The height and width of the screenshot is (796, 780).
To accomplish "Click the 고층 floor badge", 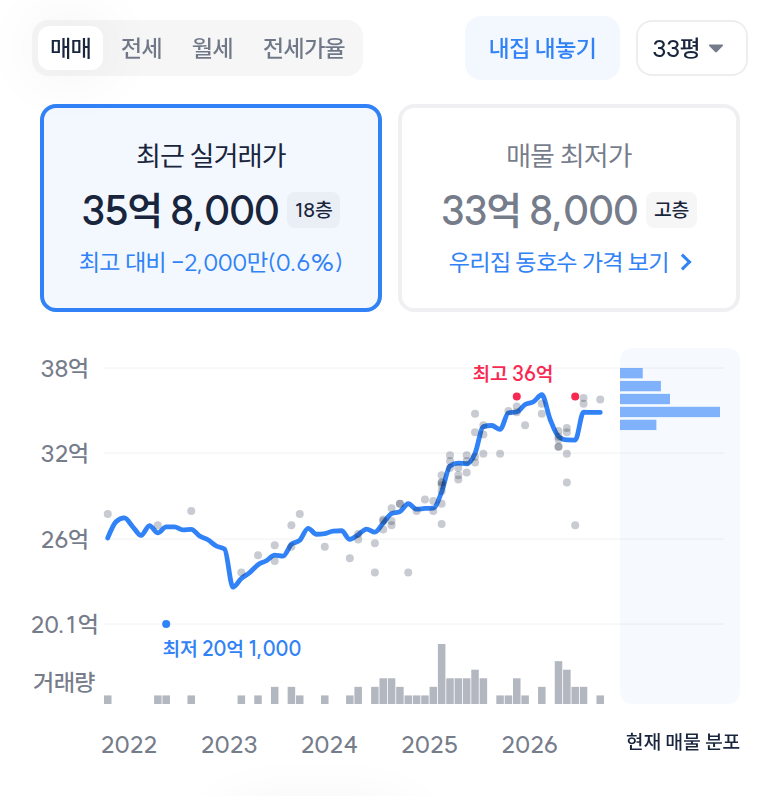I will tap(671, 210).
